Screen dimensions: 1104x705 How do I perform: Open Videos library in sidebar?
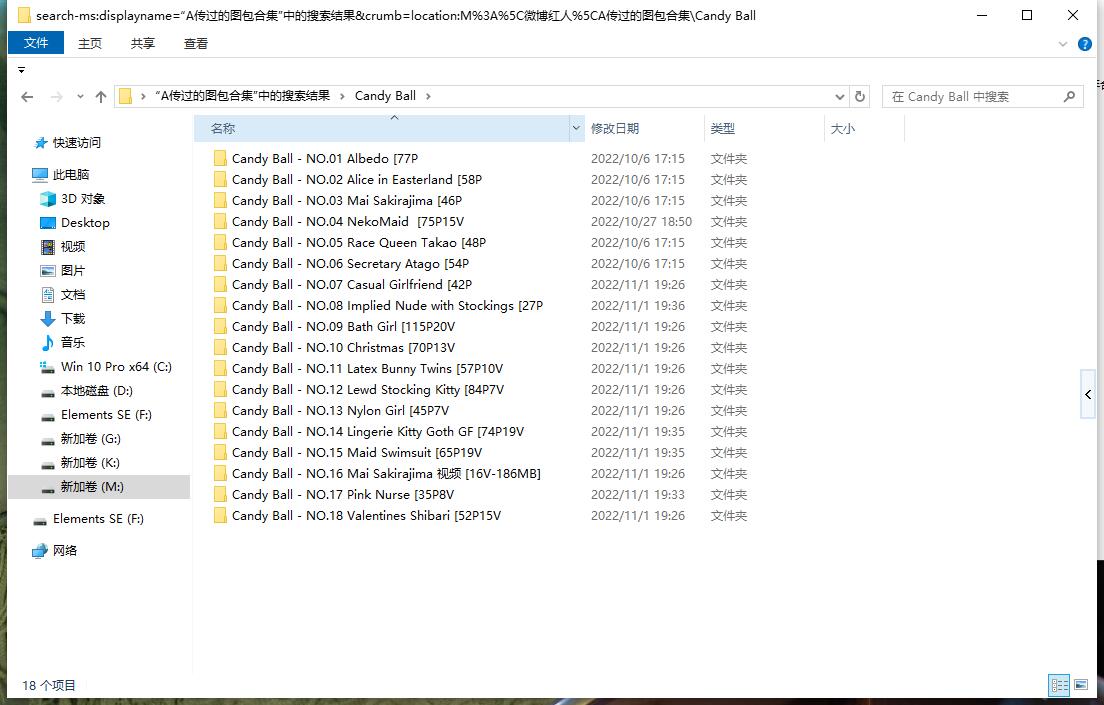pyautogui.click(x=63, y=247)
